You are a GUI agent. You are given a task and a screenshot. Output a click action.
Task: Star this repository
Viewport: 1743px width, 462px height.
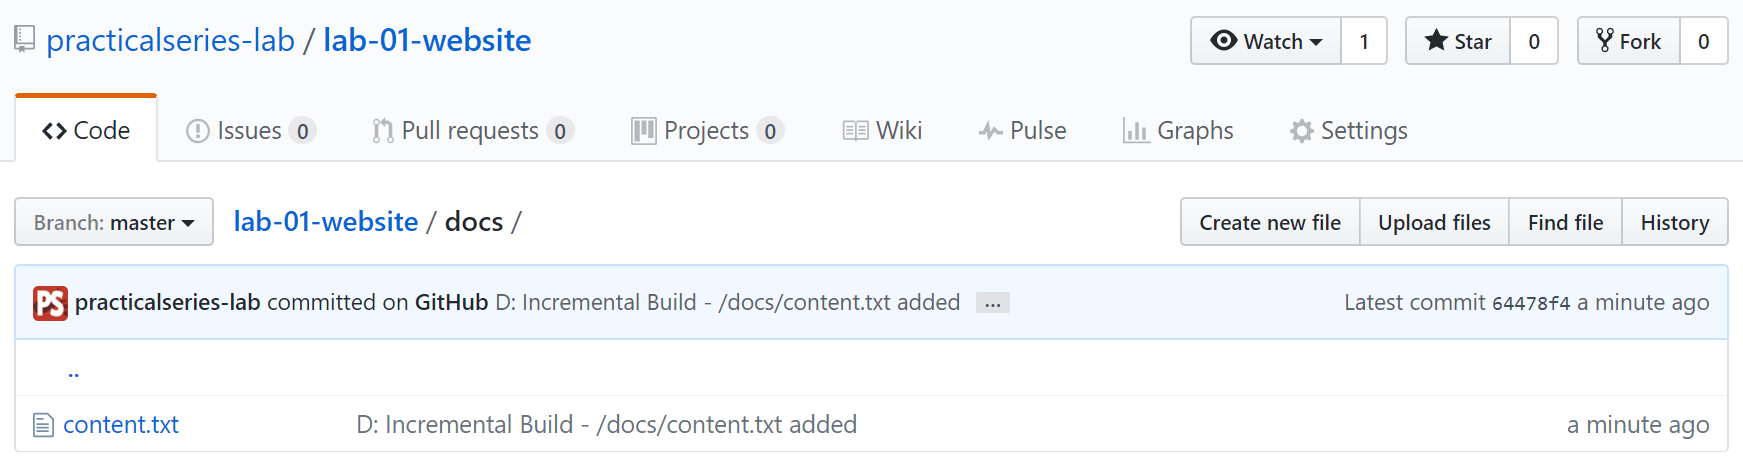(1458, 41)
